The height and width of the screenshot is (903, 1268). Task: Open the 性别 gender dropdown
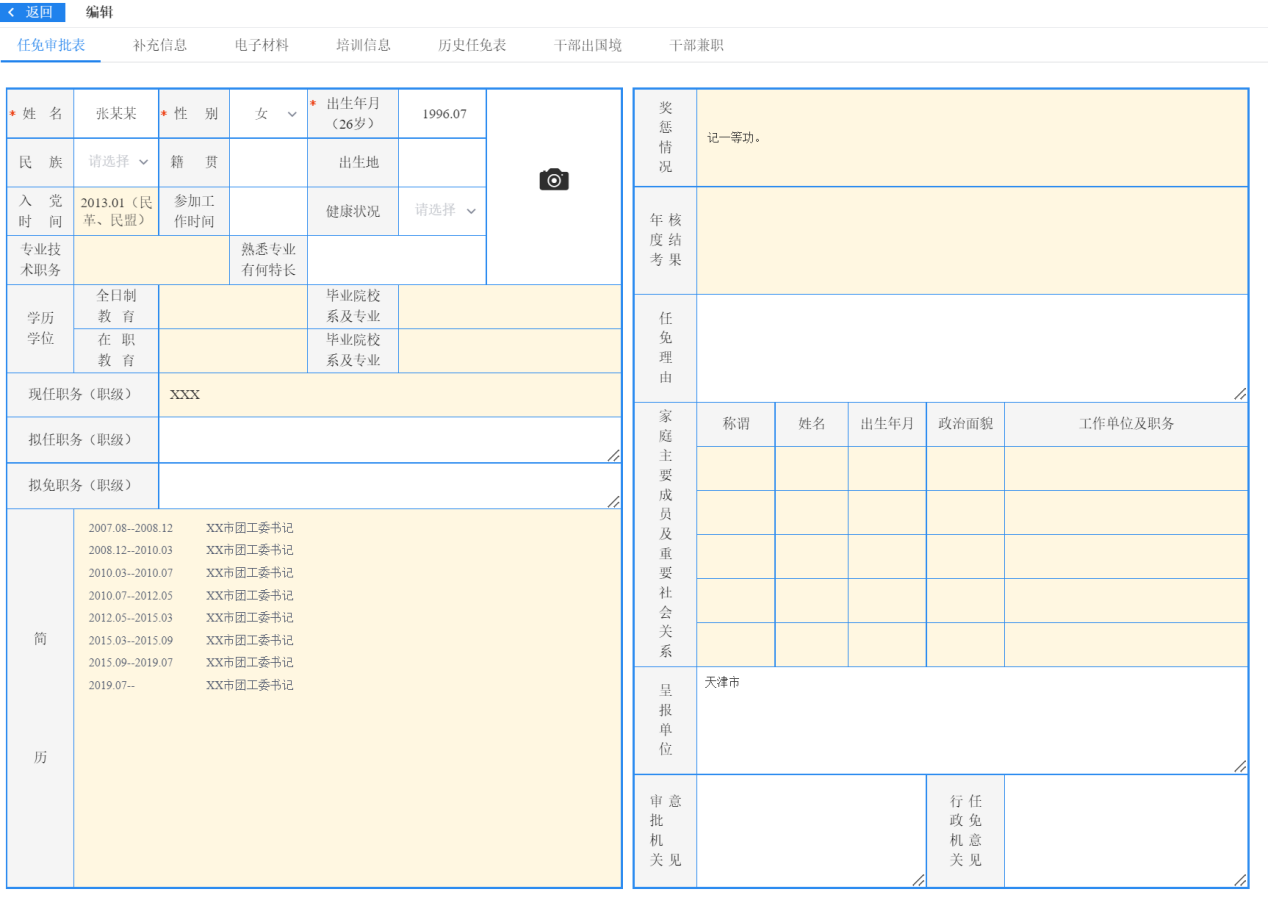(268, 114)
